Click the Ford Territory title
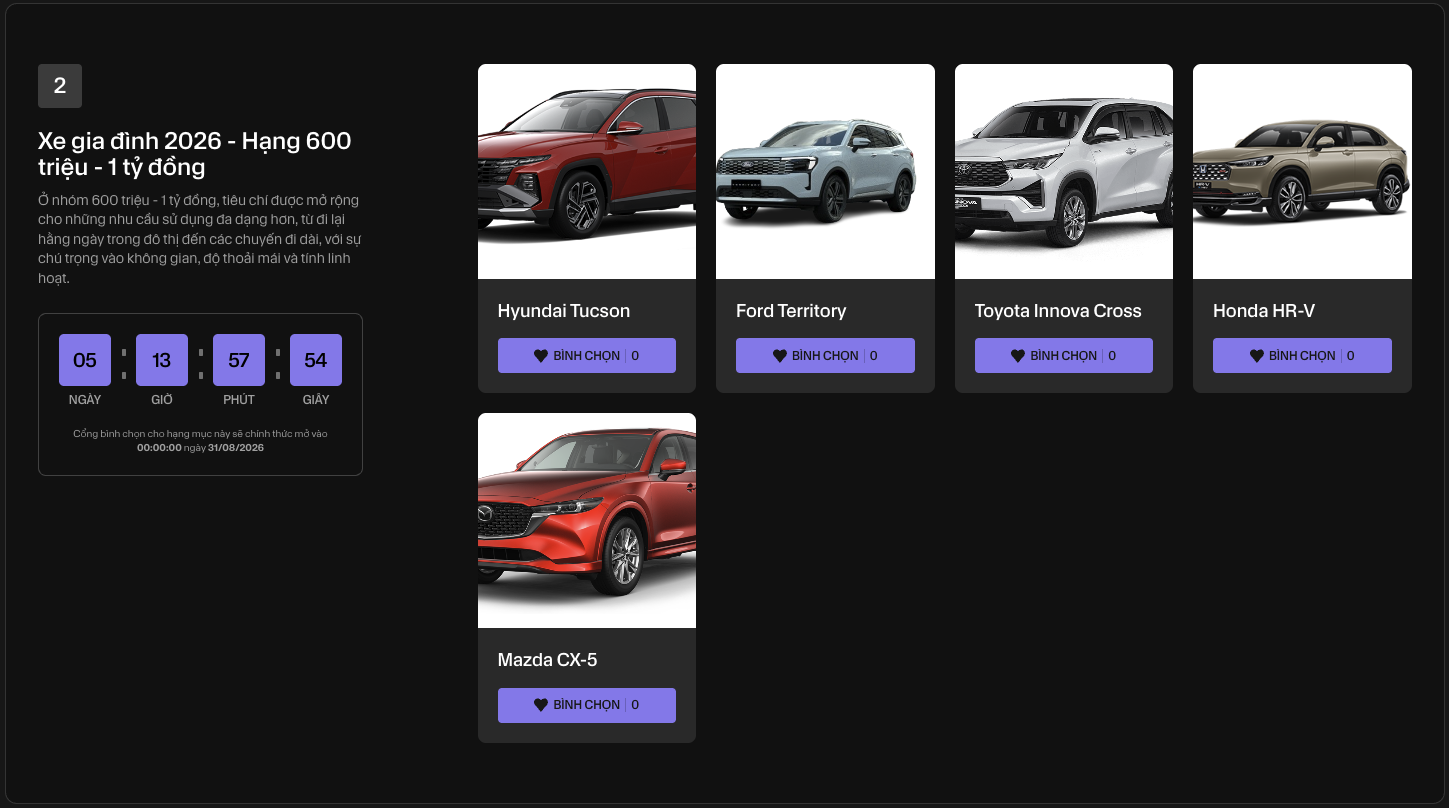The image size is (1449, 808). click(x=791, y=311)
